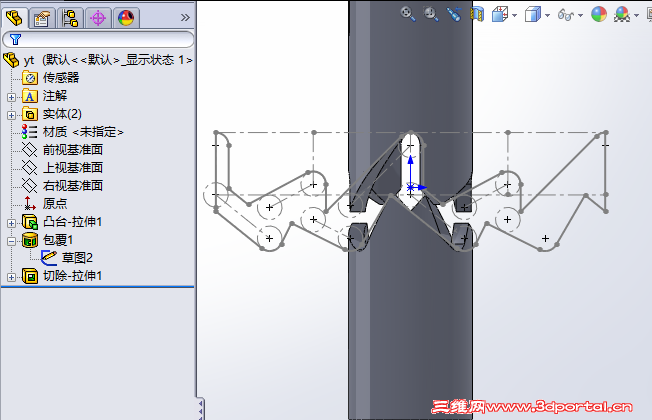The image size is (652, 420).
Task: Select the 上视基准面 top plane
Action: (x=62, y=168)
